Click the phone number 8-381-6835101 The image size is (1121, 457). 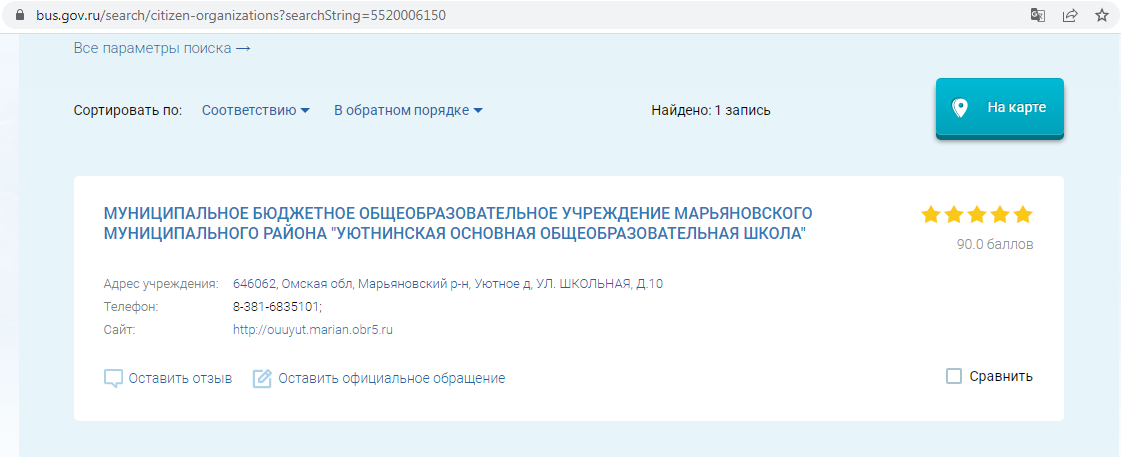pos(277,307)
